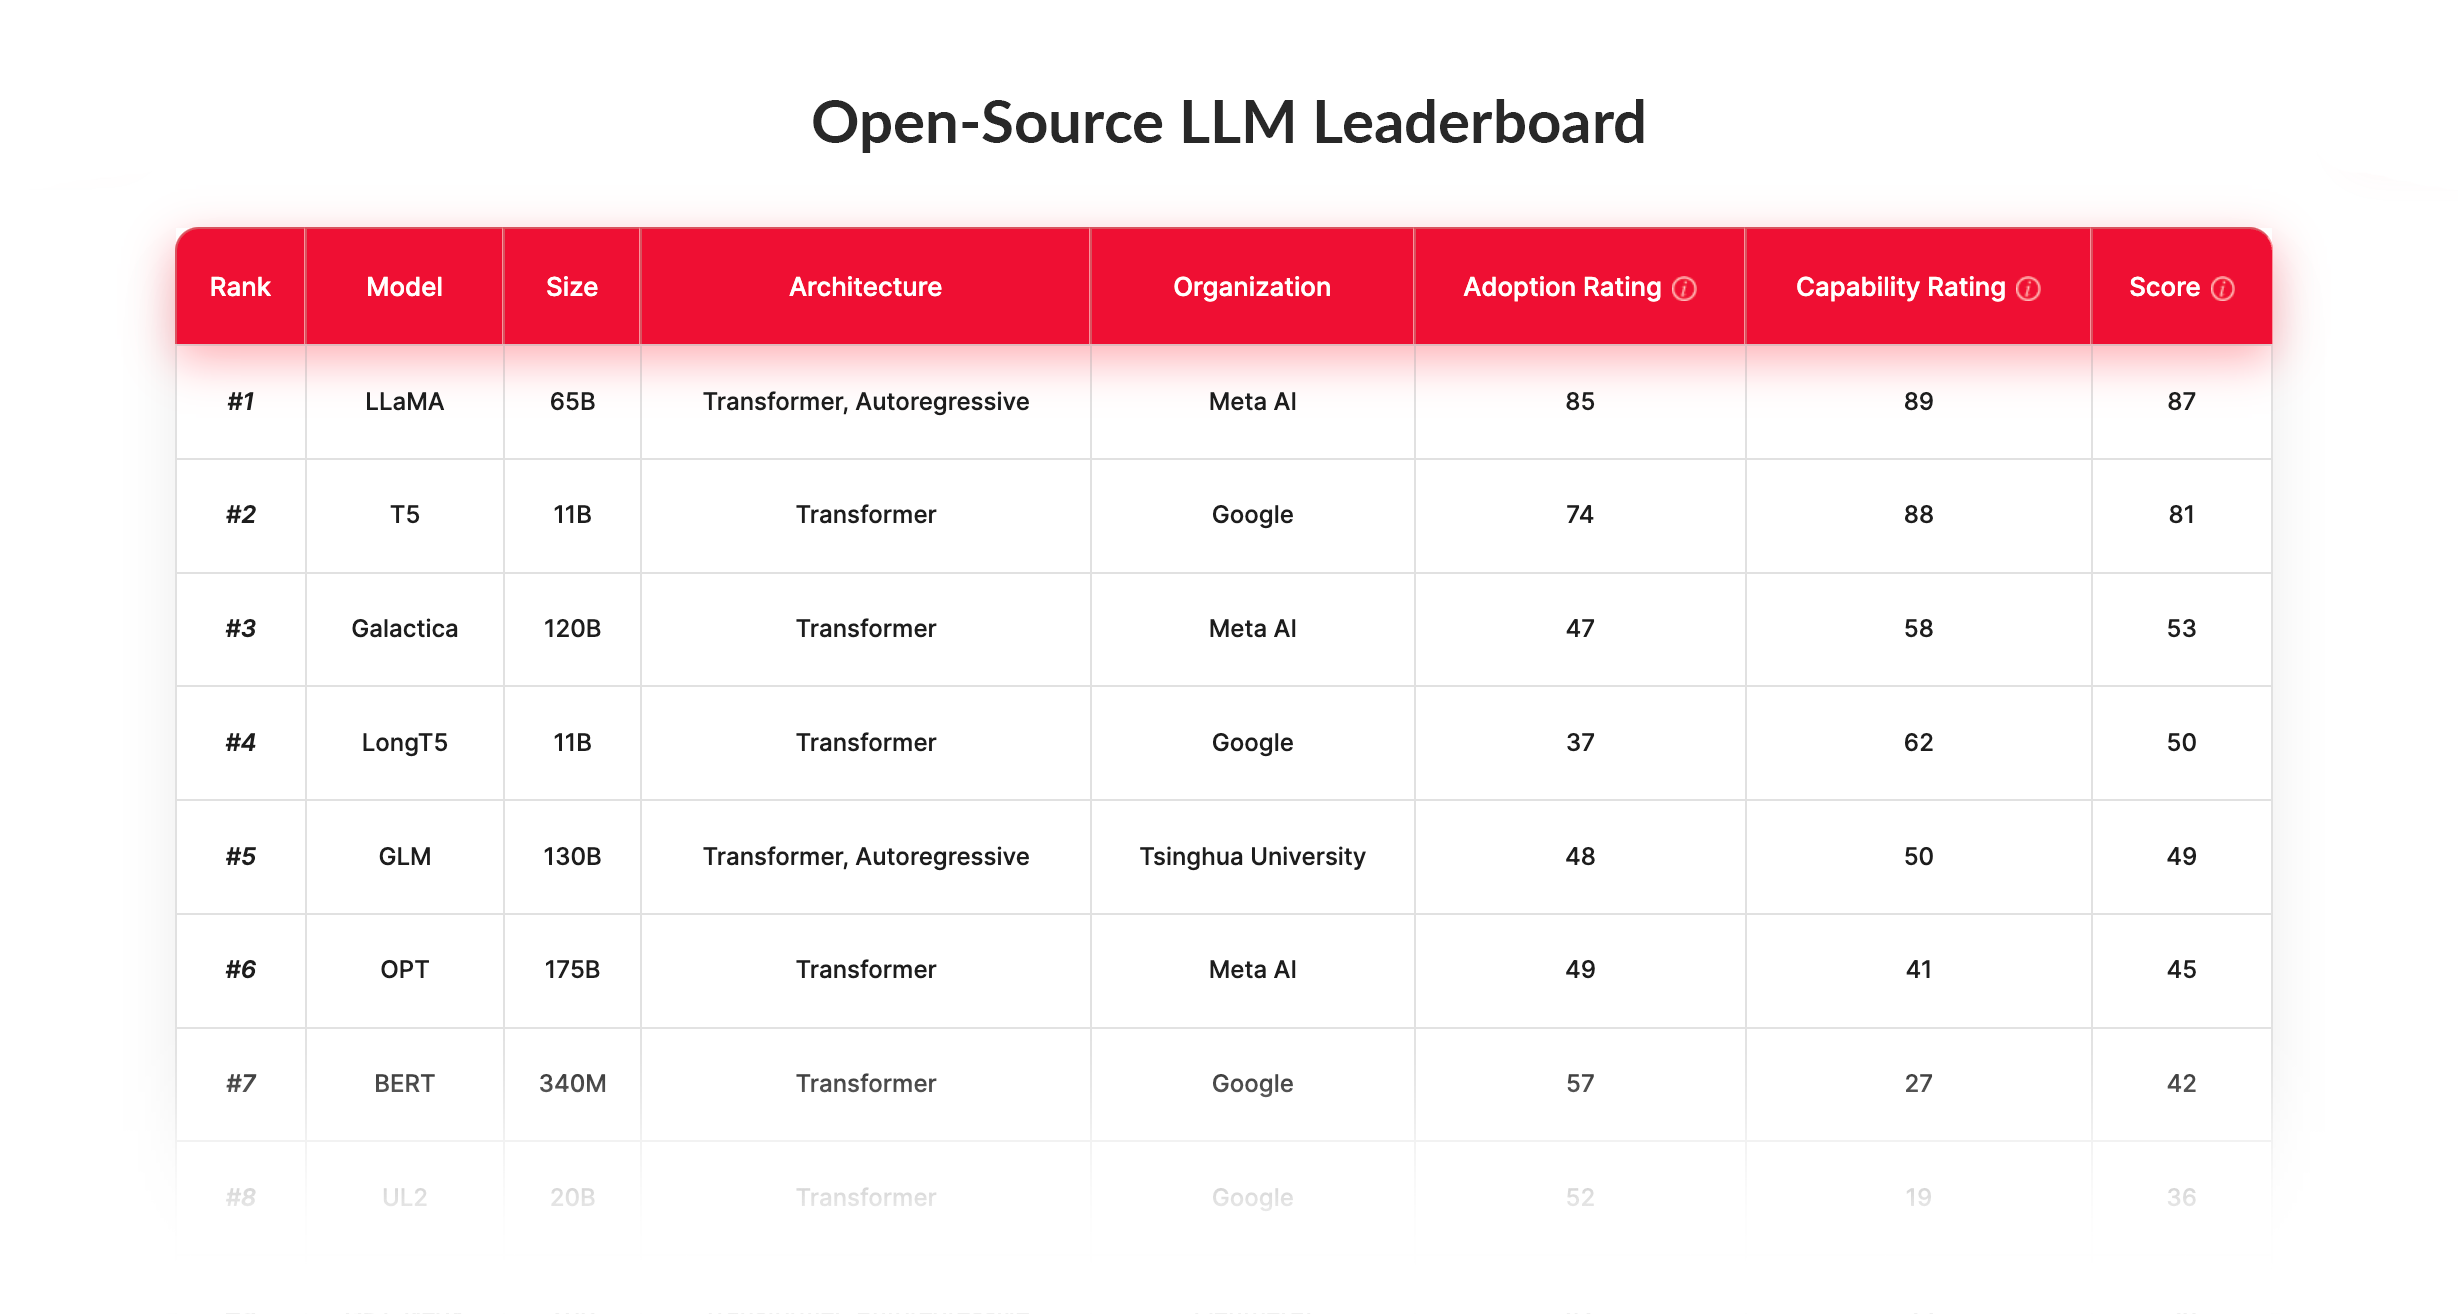Click capability rating 62 for LongT5
The image size is (2458, 1314).
pos(1918,742)
